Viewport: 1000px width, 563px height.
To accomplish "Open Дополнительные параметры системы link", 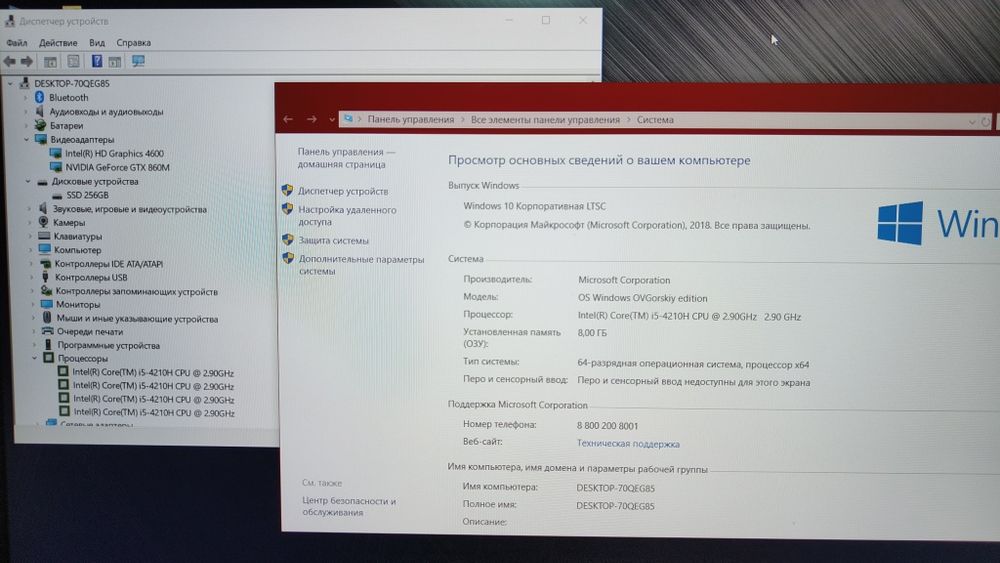I will tap(361, 265).
